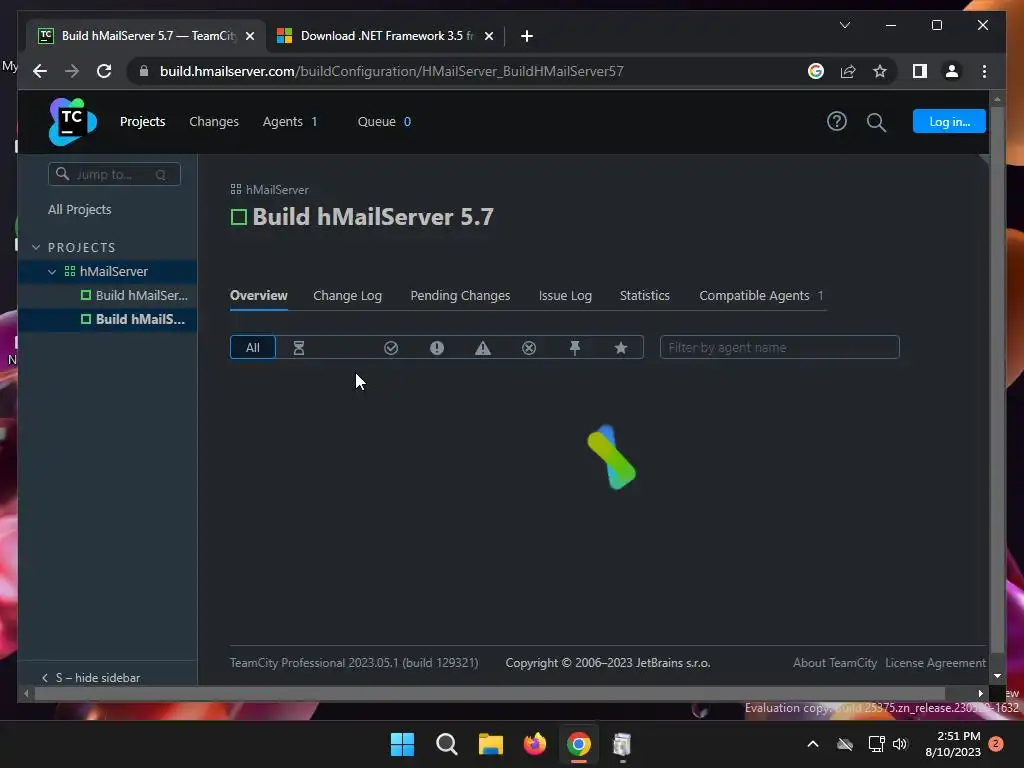This screenshot has height=768, width=1024.
Task: Open All Projects in sidebar
Action: (80, 210)
